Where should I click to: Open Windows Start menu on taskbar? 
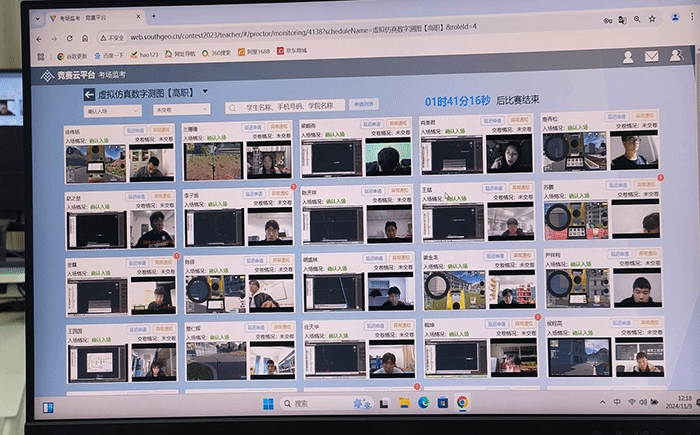tap(267, 403)
